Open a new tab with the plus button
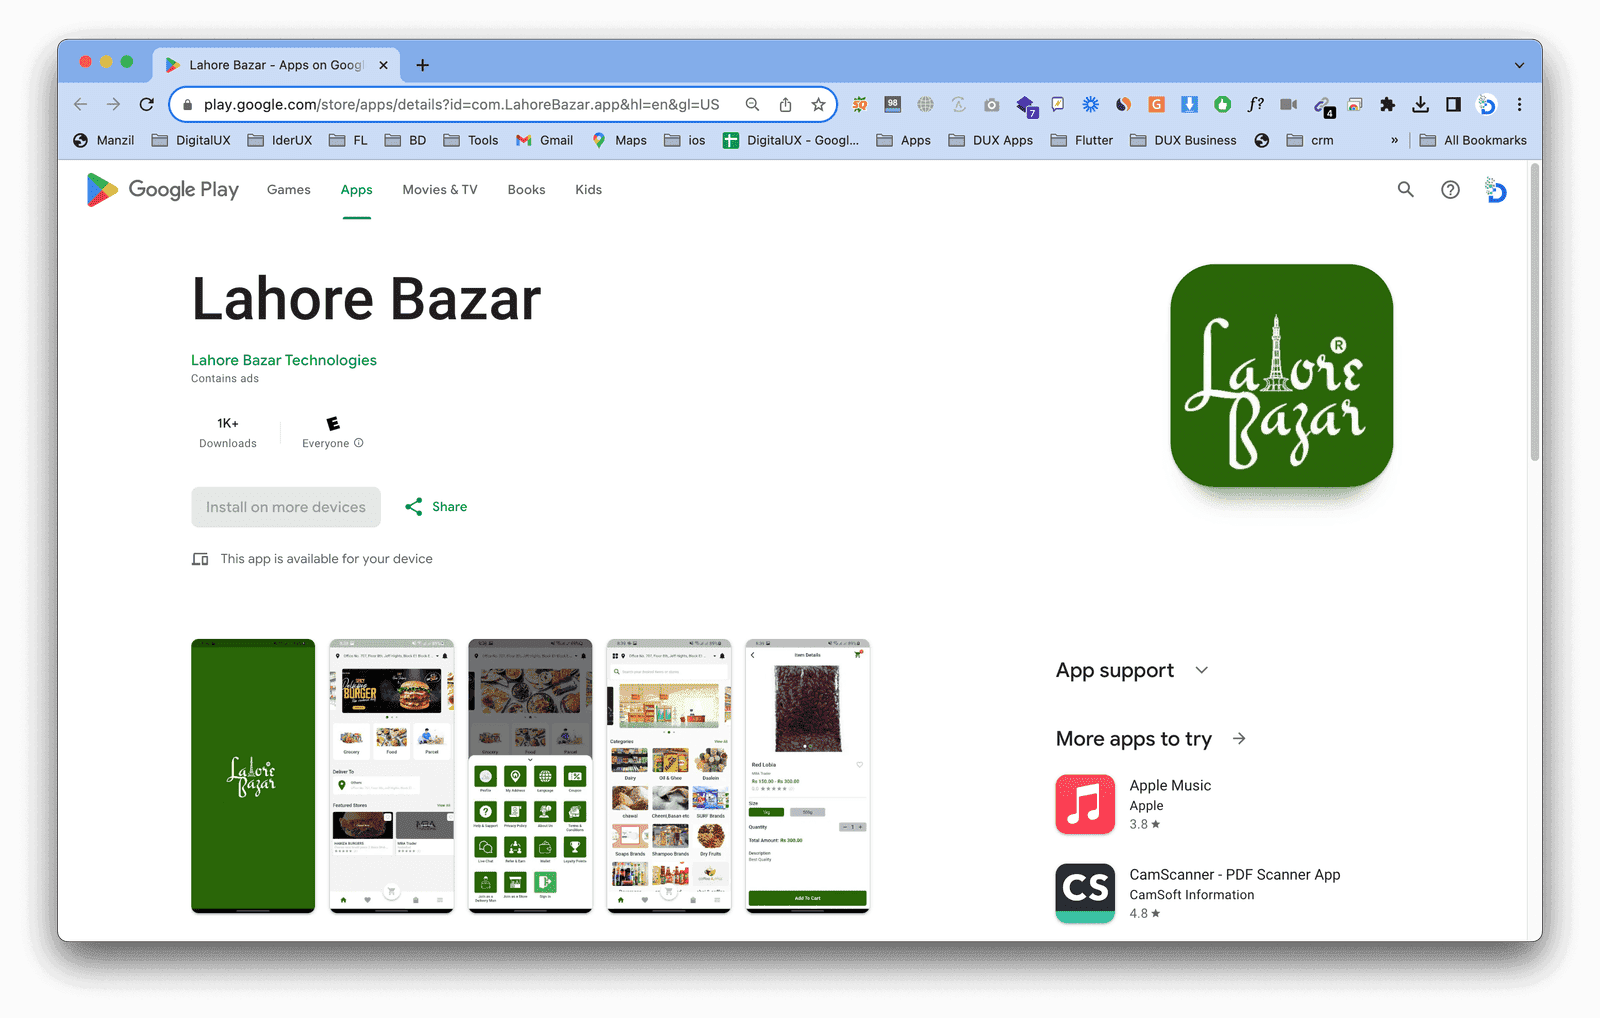The width and height of the screenshot is (1600, 1018). click(423, 65)
